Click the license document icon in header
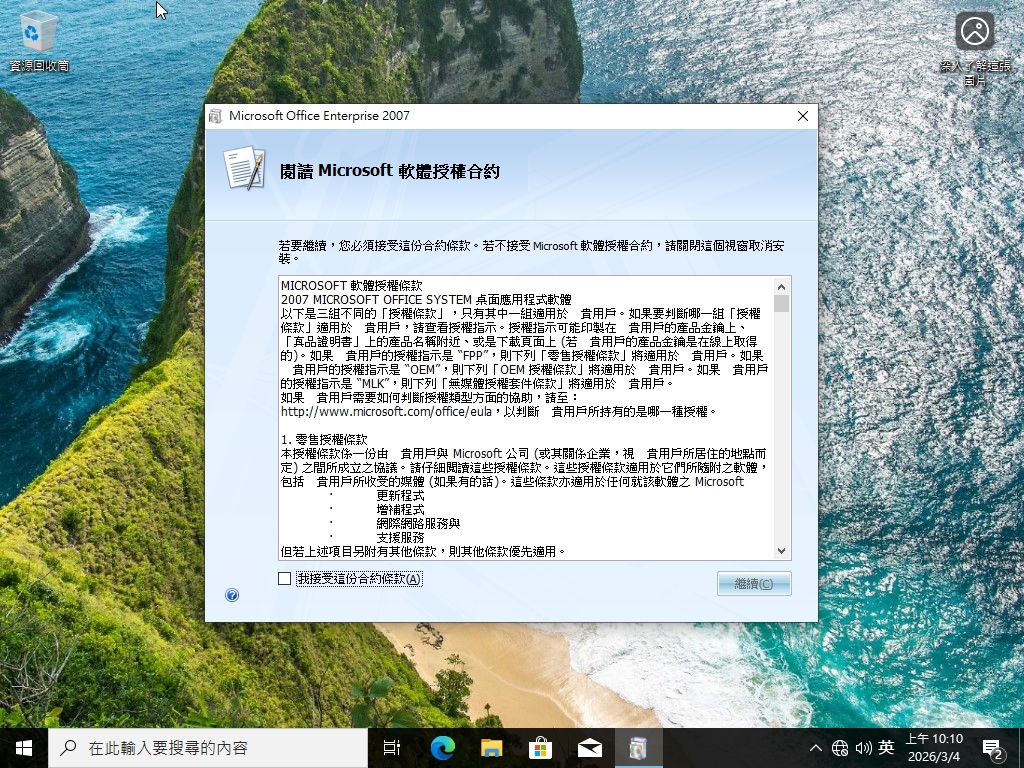 point(244,168)
